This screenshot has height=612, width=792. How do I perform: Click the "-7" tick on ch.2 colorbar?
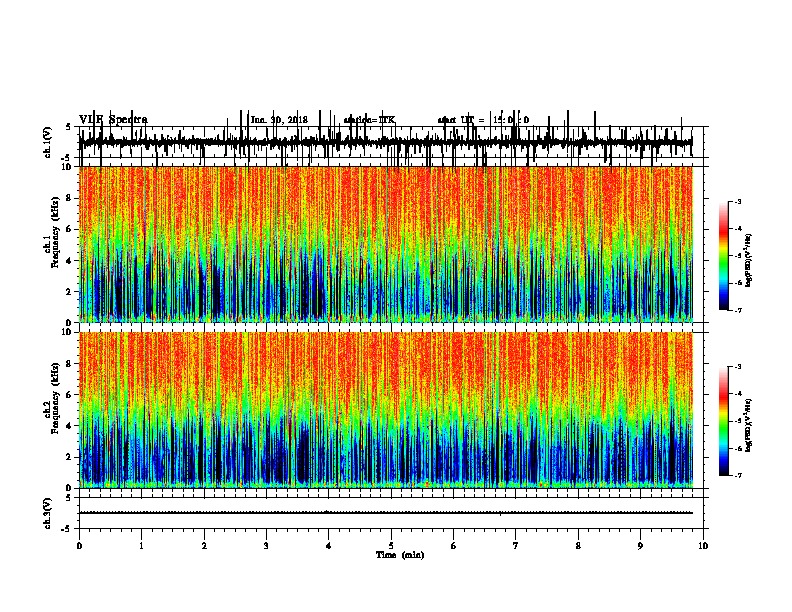pyautogui.click(x=737, y=476)
